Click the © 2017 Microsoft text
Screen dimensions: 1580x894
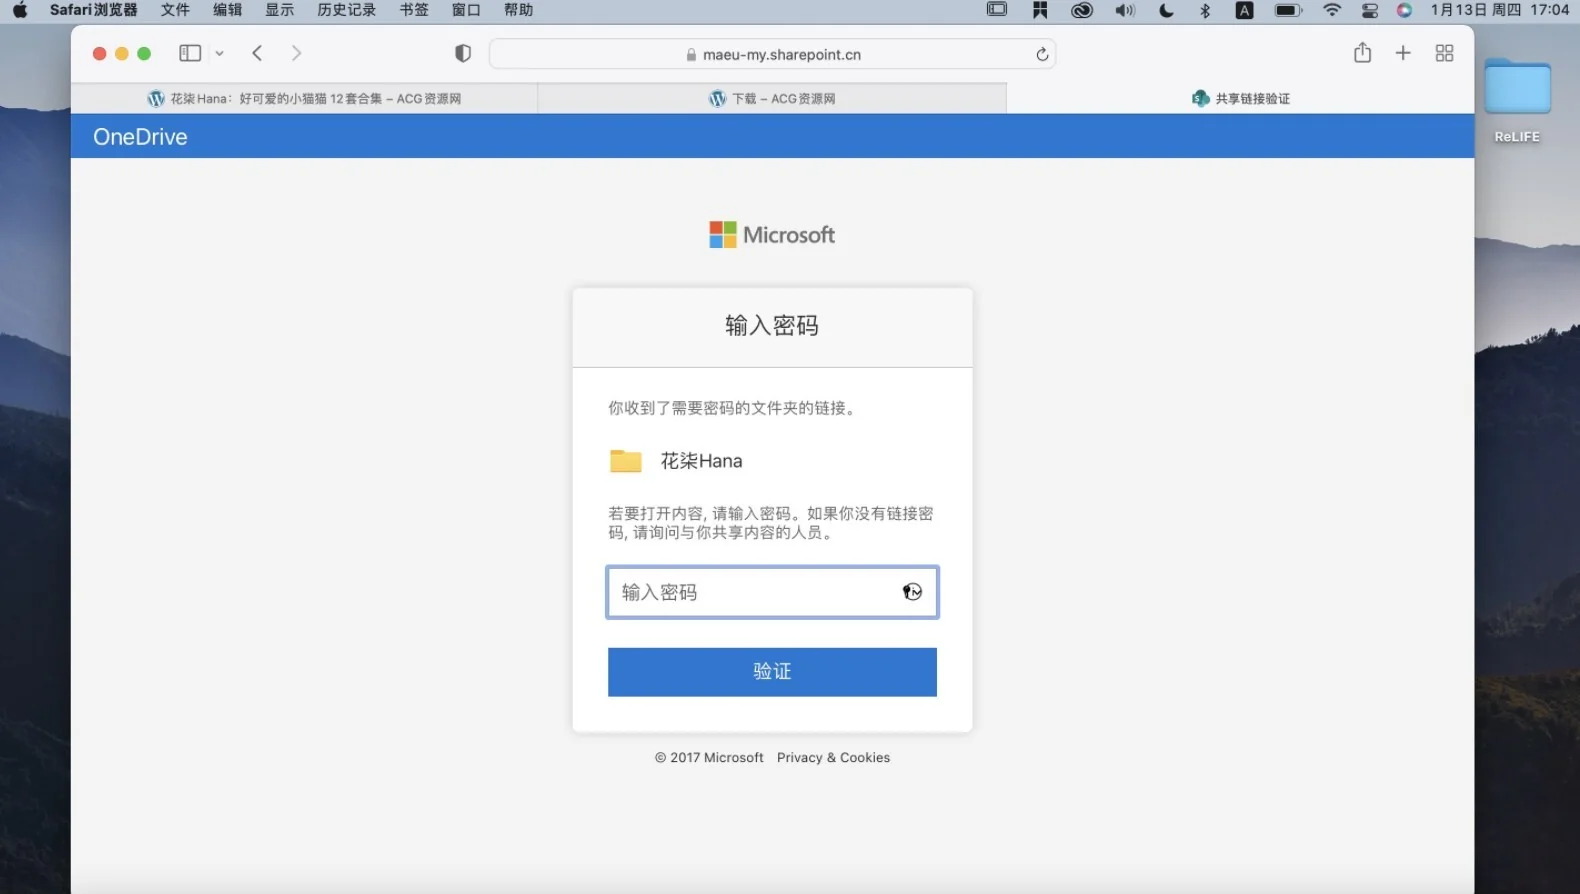[x=709, y=758]
